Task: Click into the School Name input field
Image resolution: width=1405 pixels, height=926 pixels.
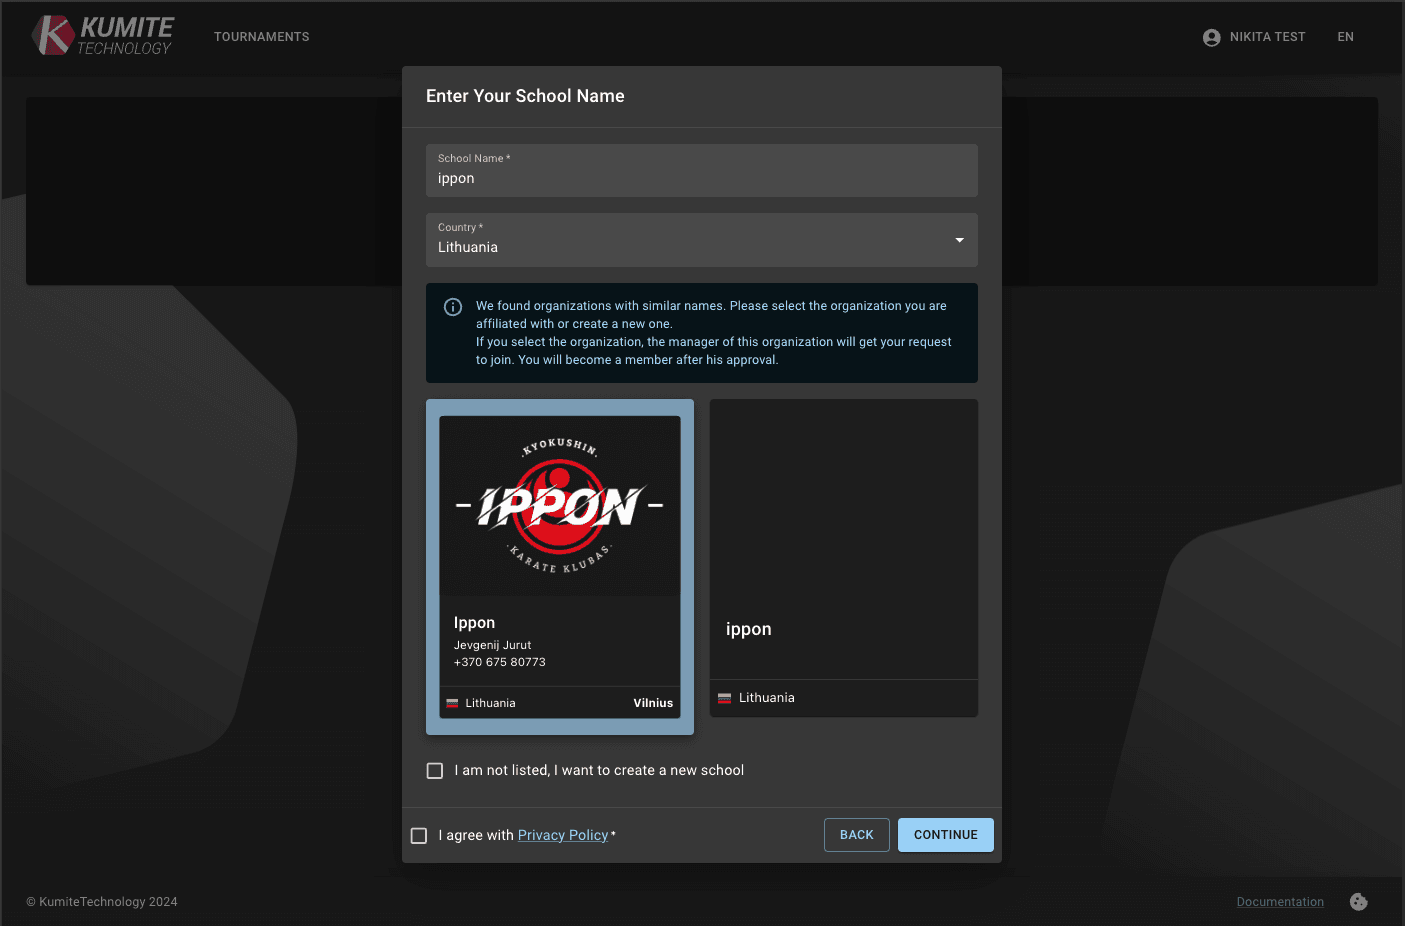Action: click(700, 179)
